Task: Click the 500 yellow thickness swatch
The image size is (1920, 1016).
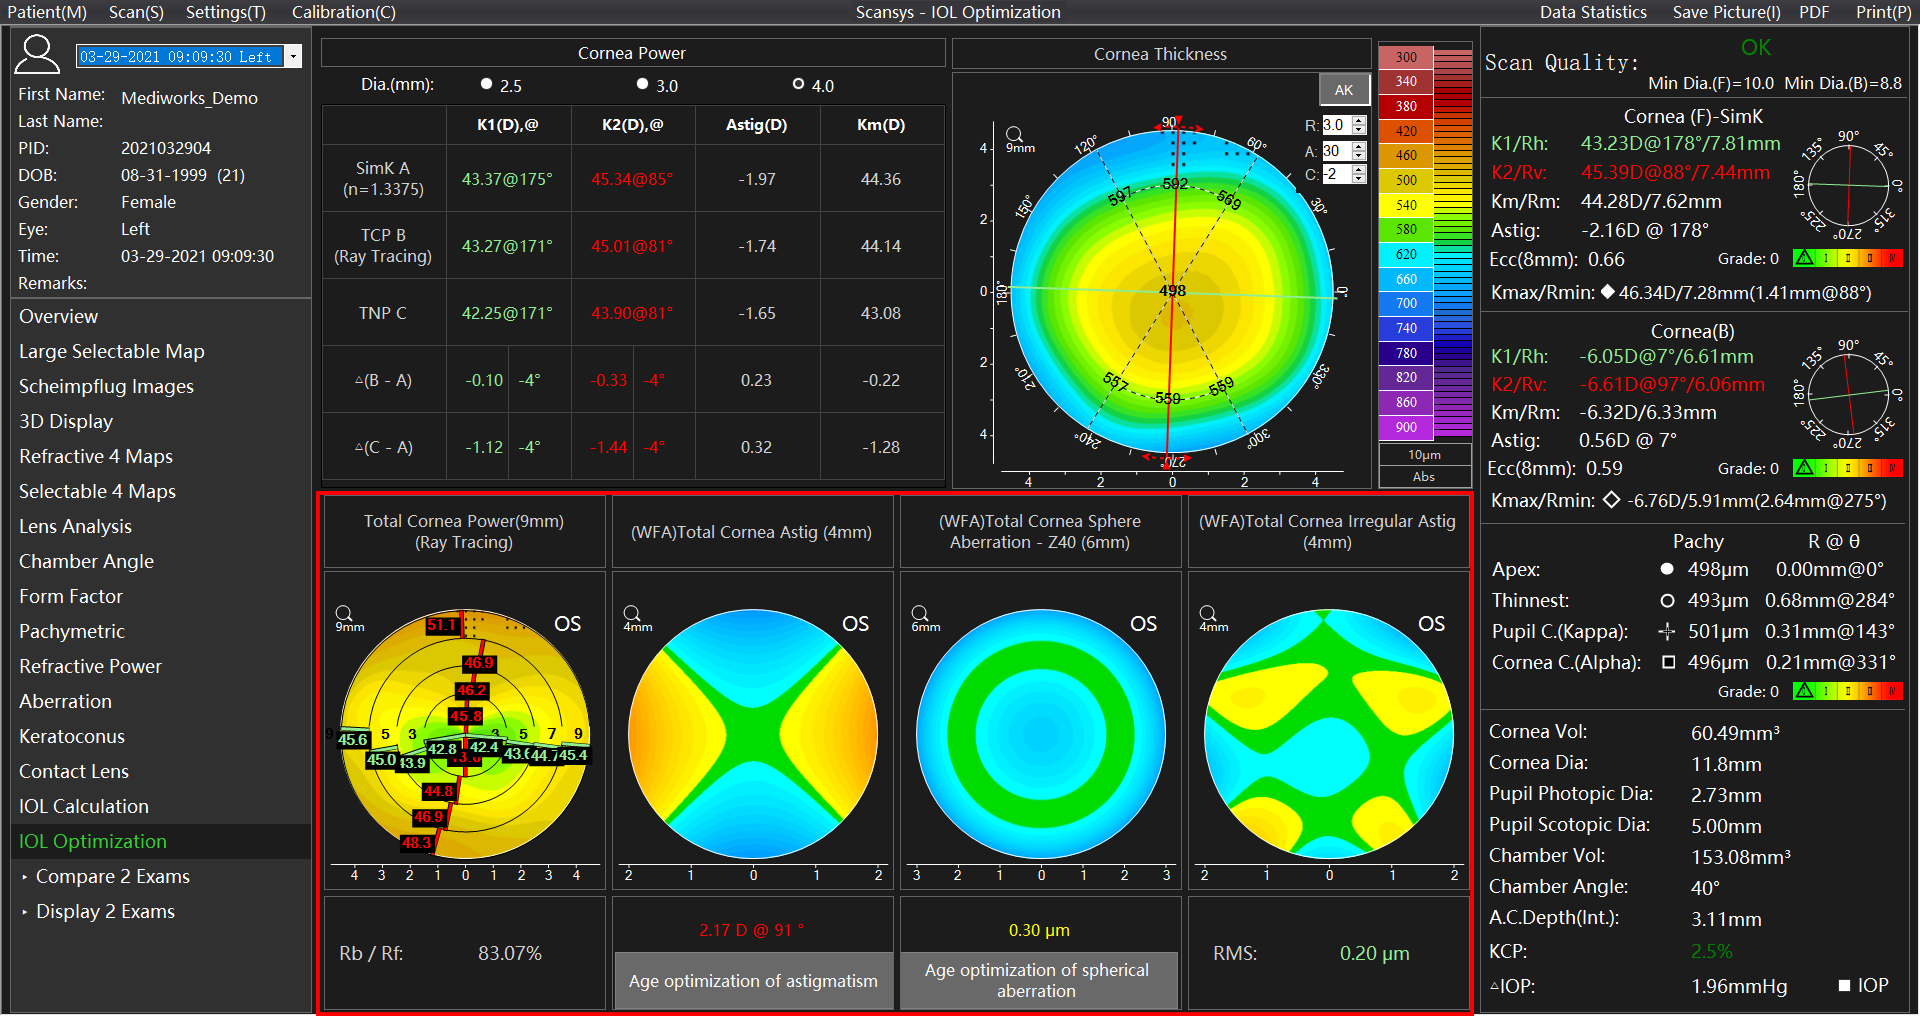Action: click(x=1406, y=180)
